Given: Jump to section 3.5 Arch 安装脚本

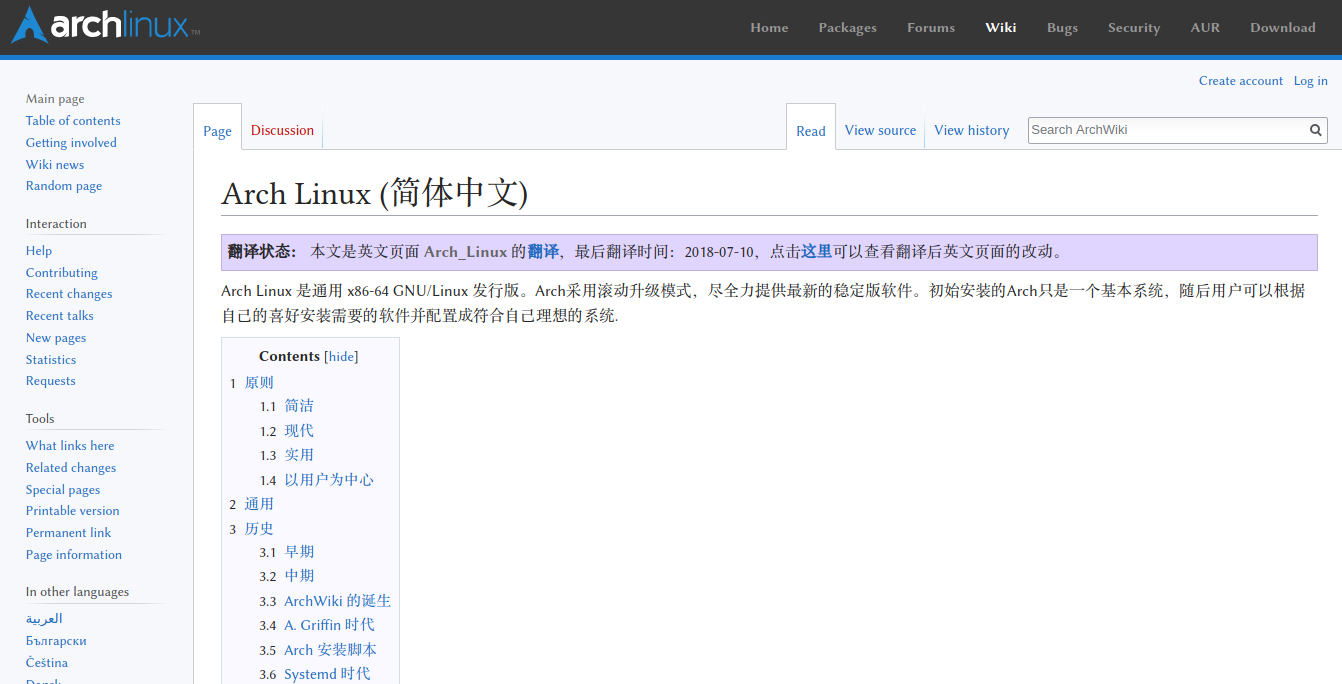Looking at the screenshot, I should click(x=330, y=650).
